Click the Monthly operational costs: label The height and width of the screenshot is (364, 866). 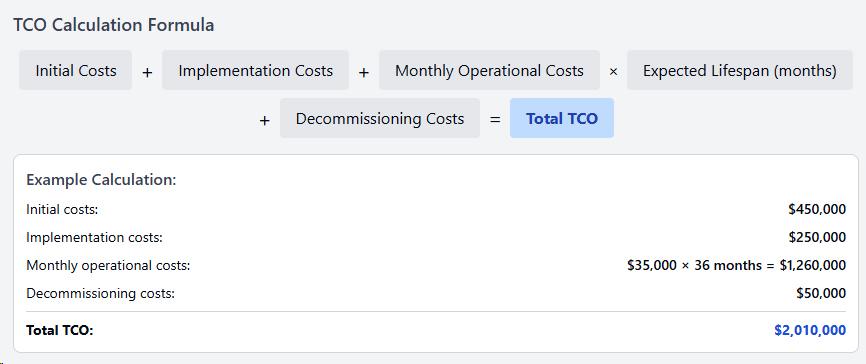pyautogui.click(x=108, y=266)
